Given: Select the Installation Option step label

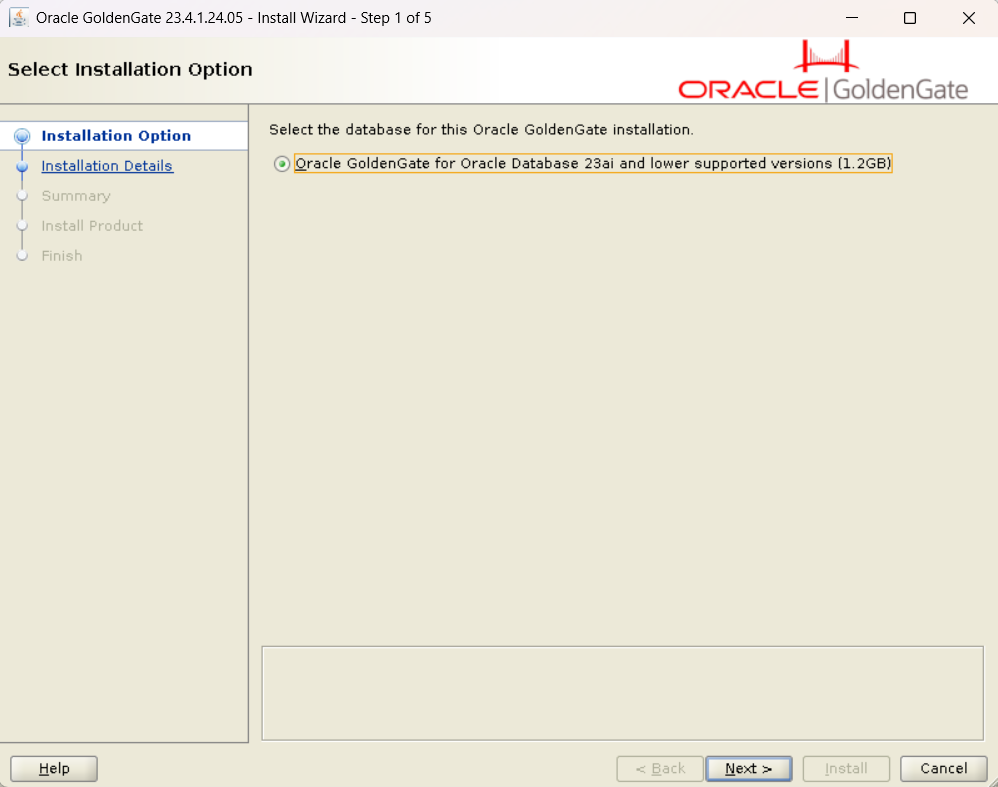Looking at the screenshot, I should point(116,136).
